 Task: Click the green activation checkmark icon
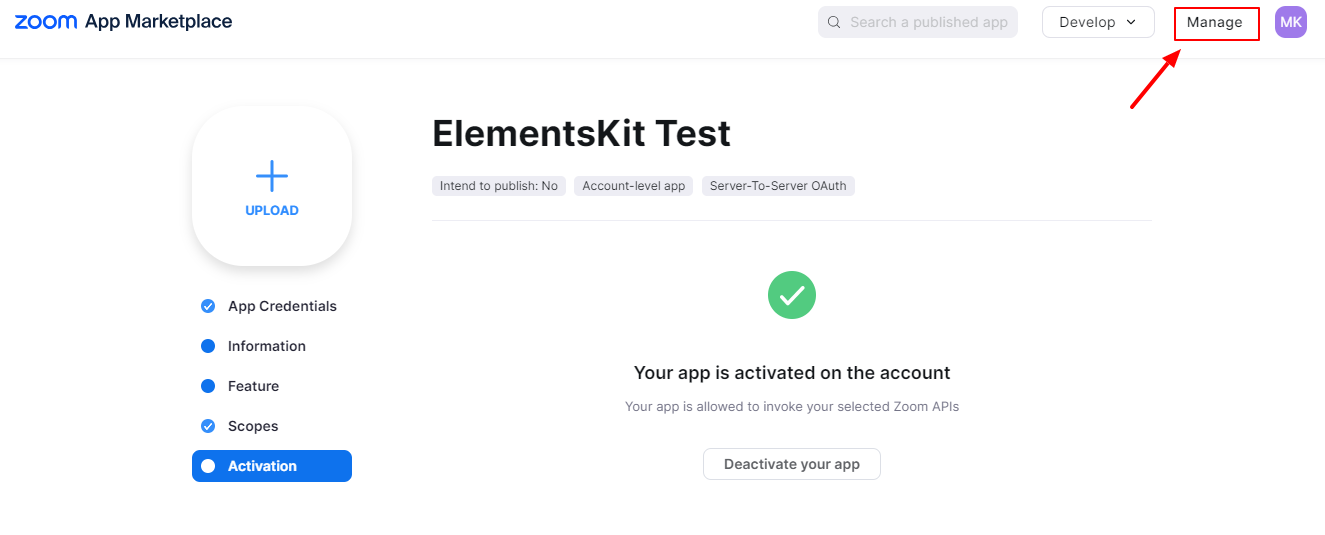click(792, 295)
